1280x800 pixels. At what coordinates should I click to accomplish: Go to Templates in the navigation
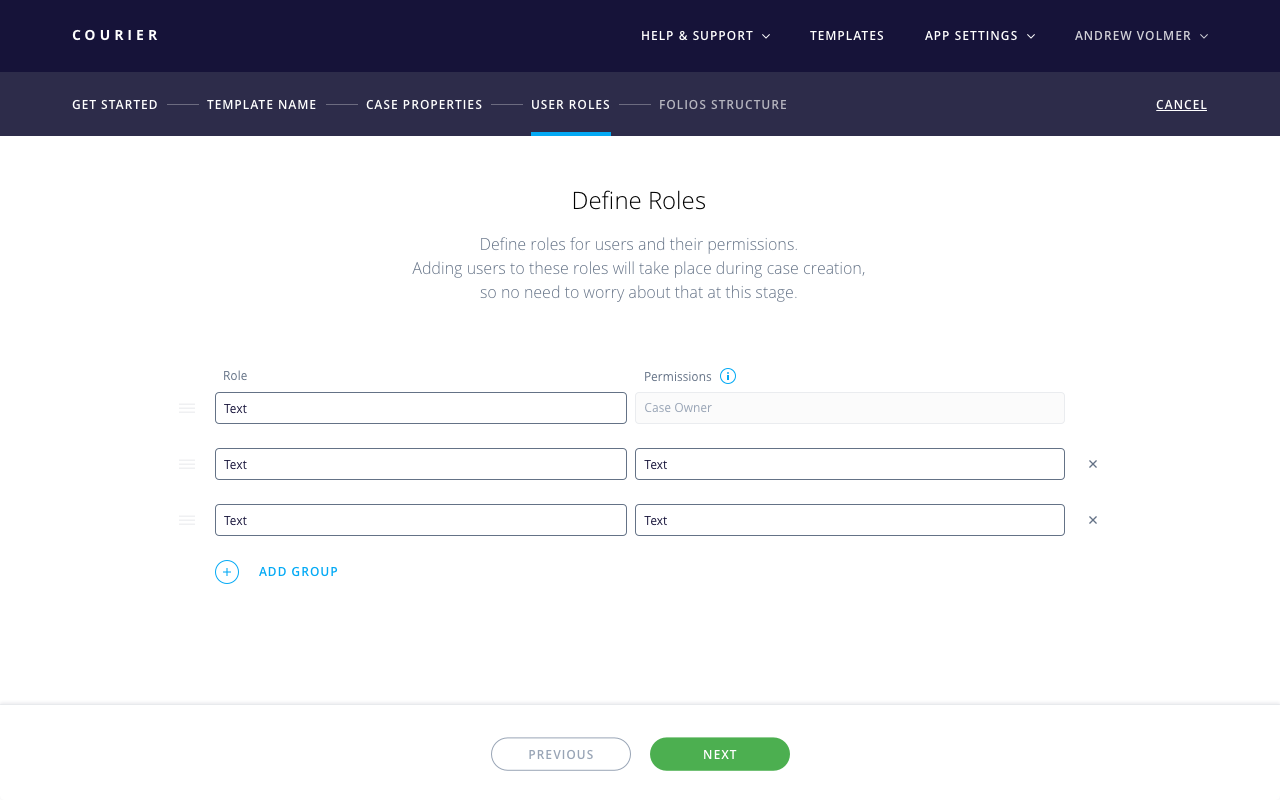point(847,36)
